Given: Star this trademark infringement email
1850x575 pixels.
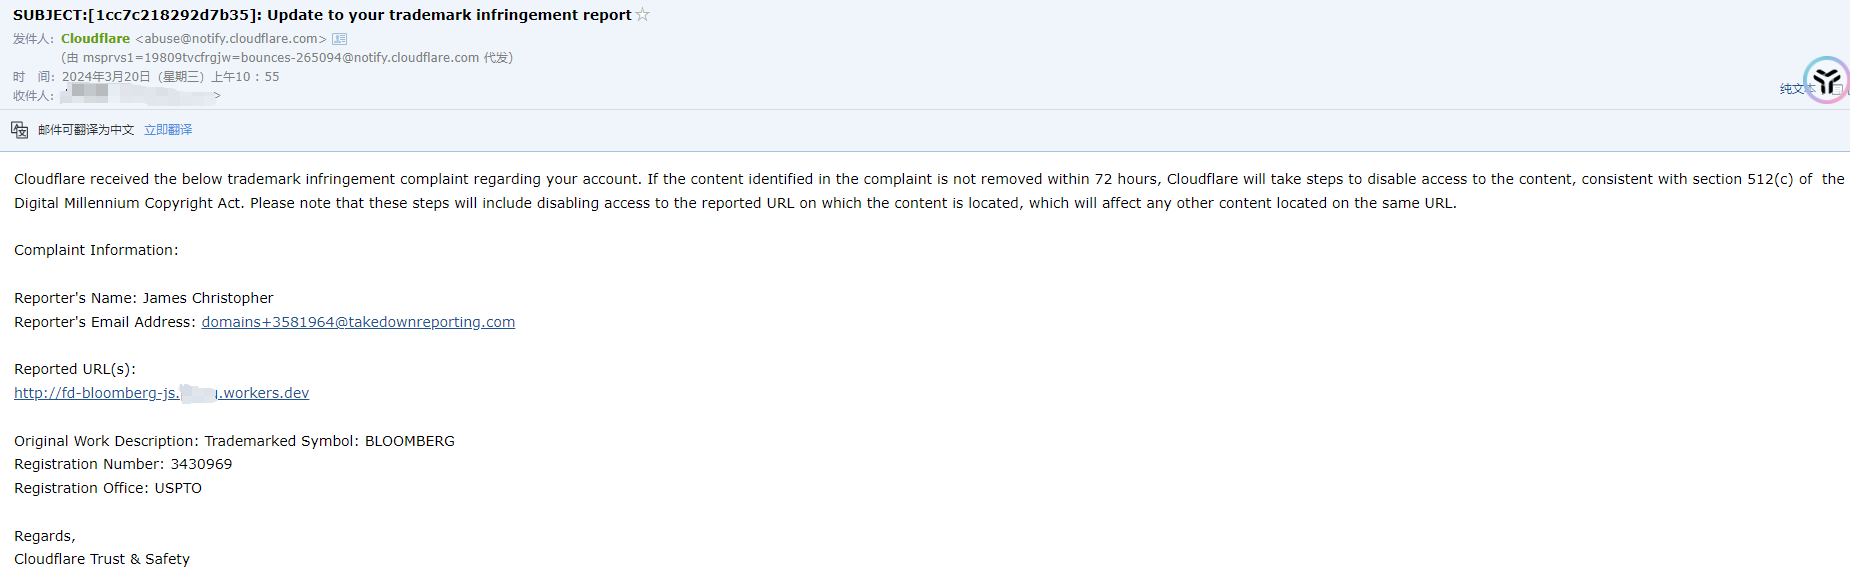Looking at the screenshot, I should point(643,14).
